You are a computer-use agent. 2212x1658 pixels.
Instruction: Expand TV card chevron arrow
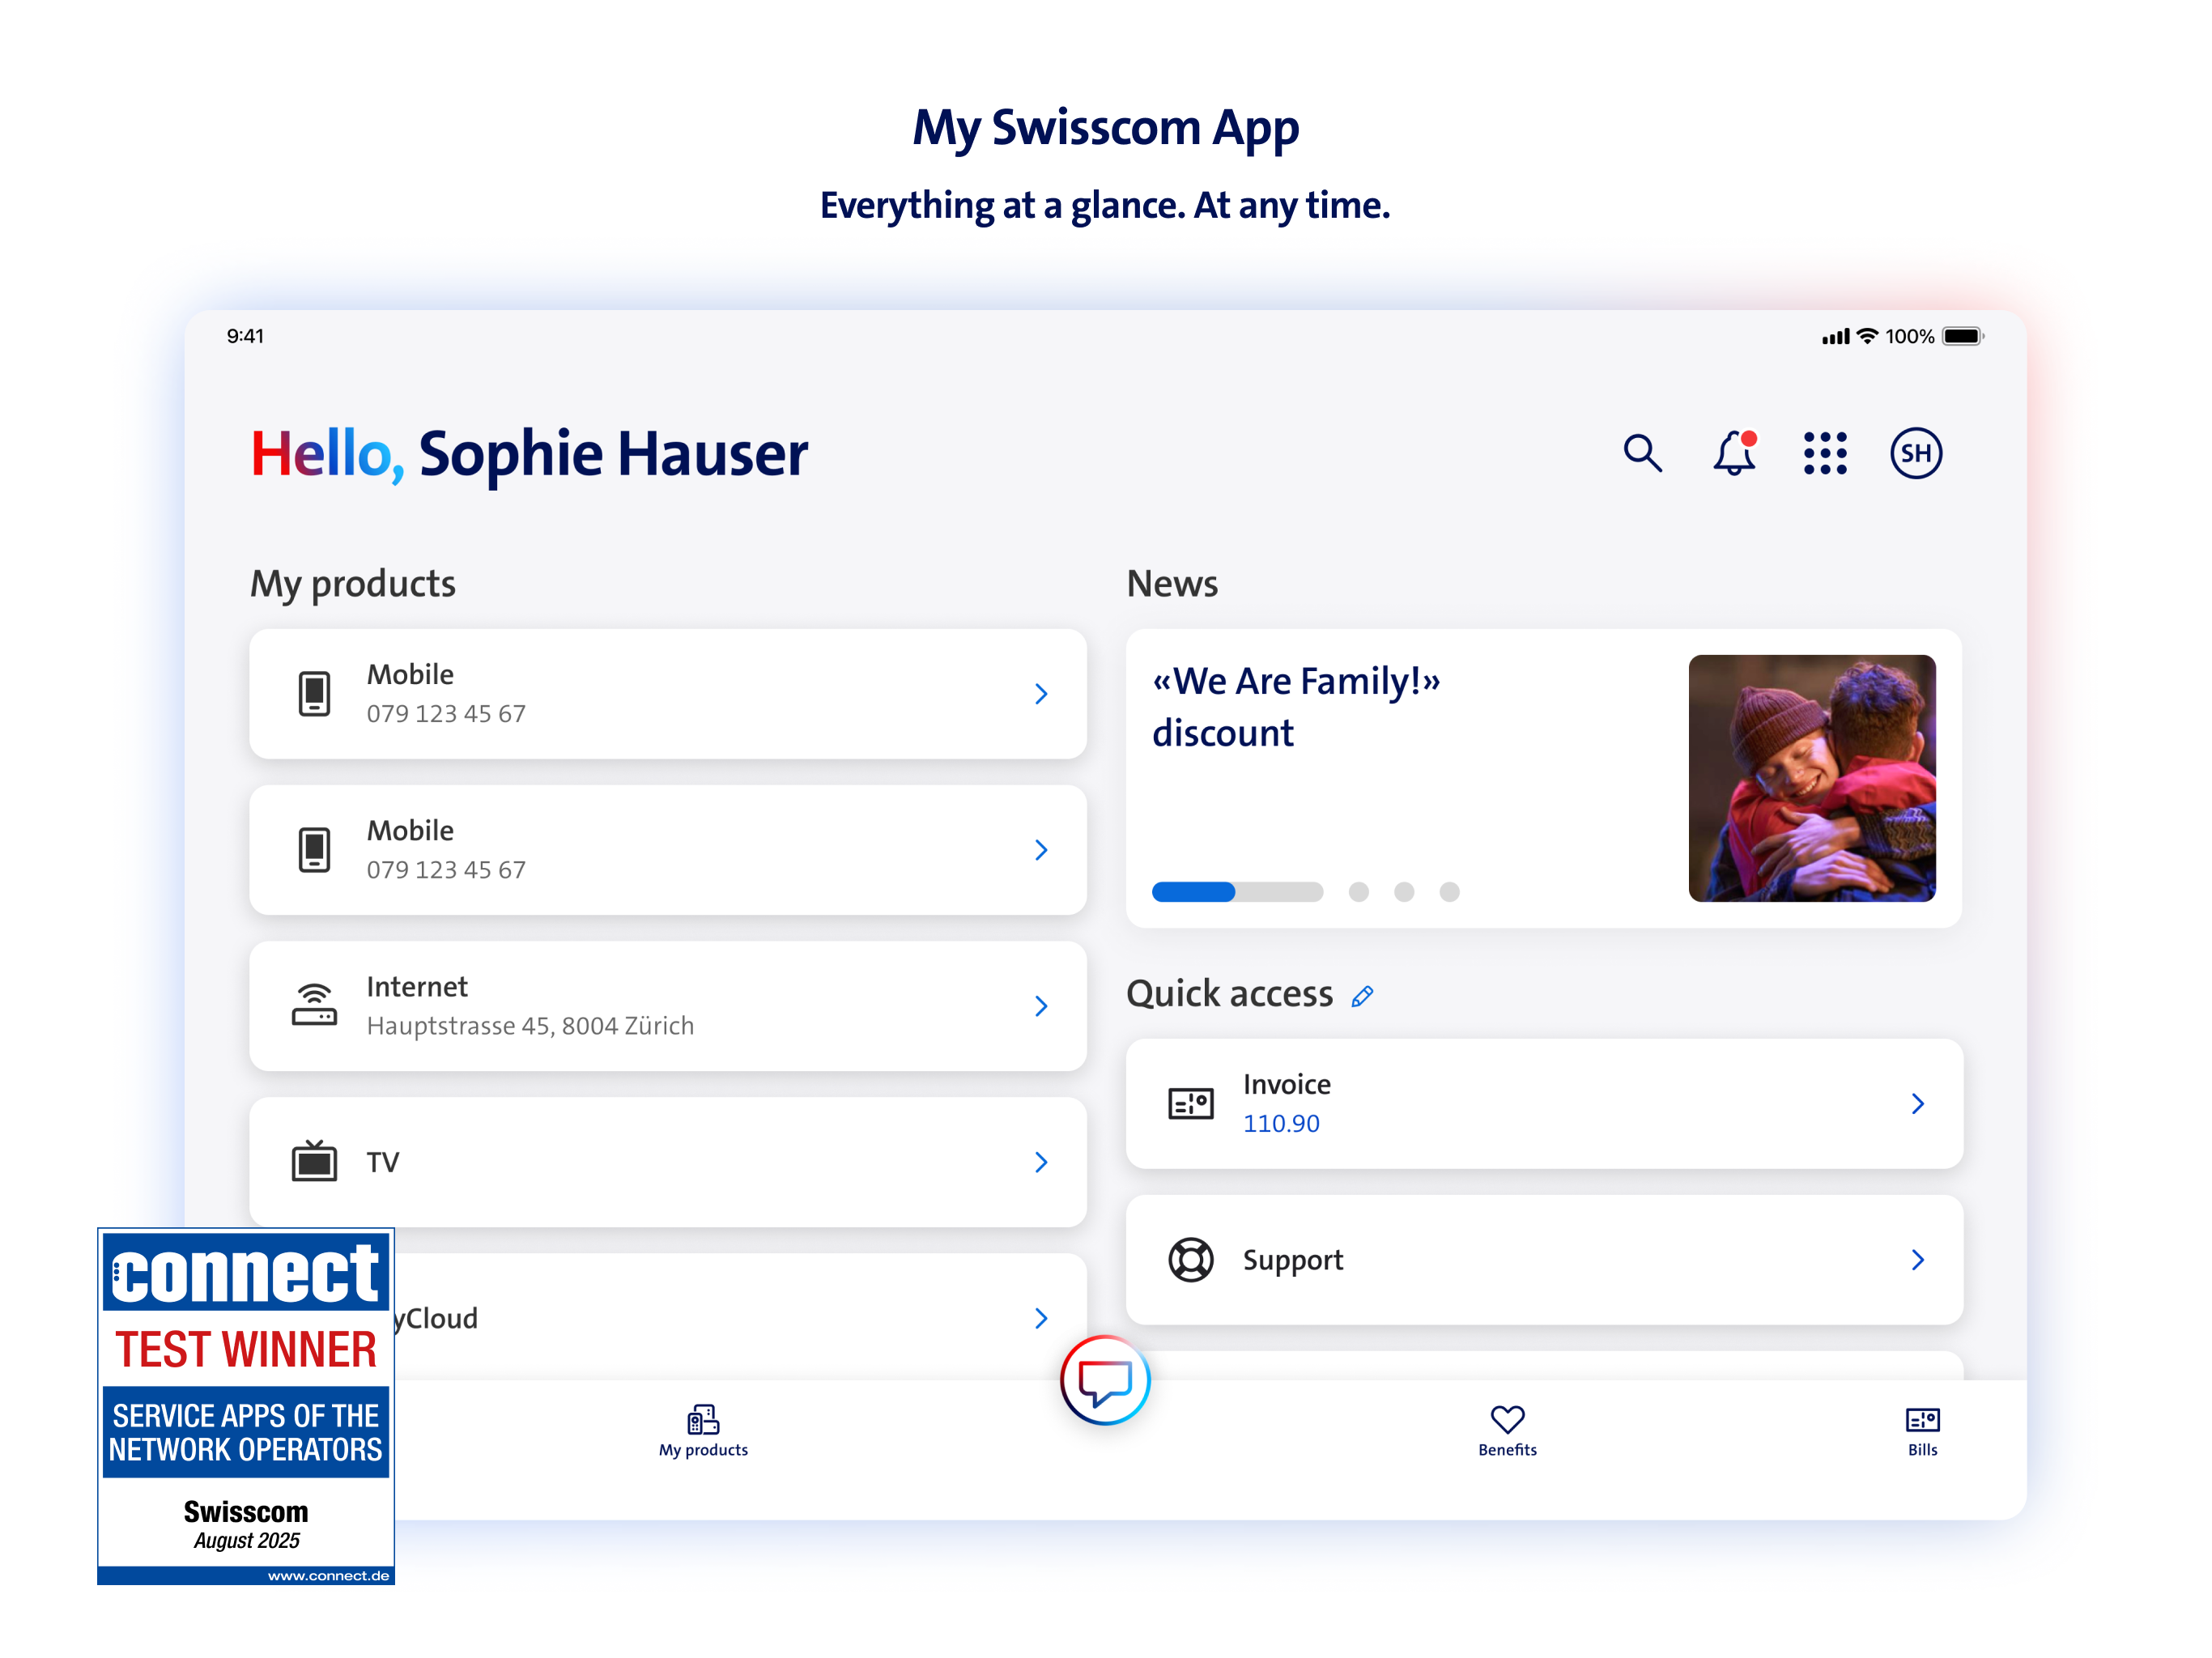click(1041, 1162)
